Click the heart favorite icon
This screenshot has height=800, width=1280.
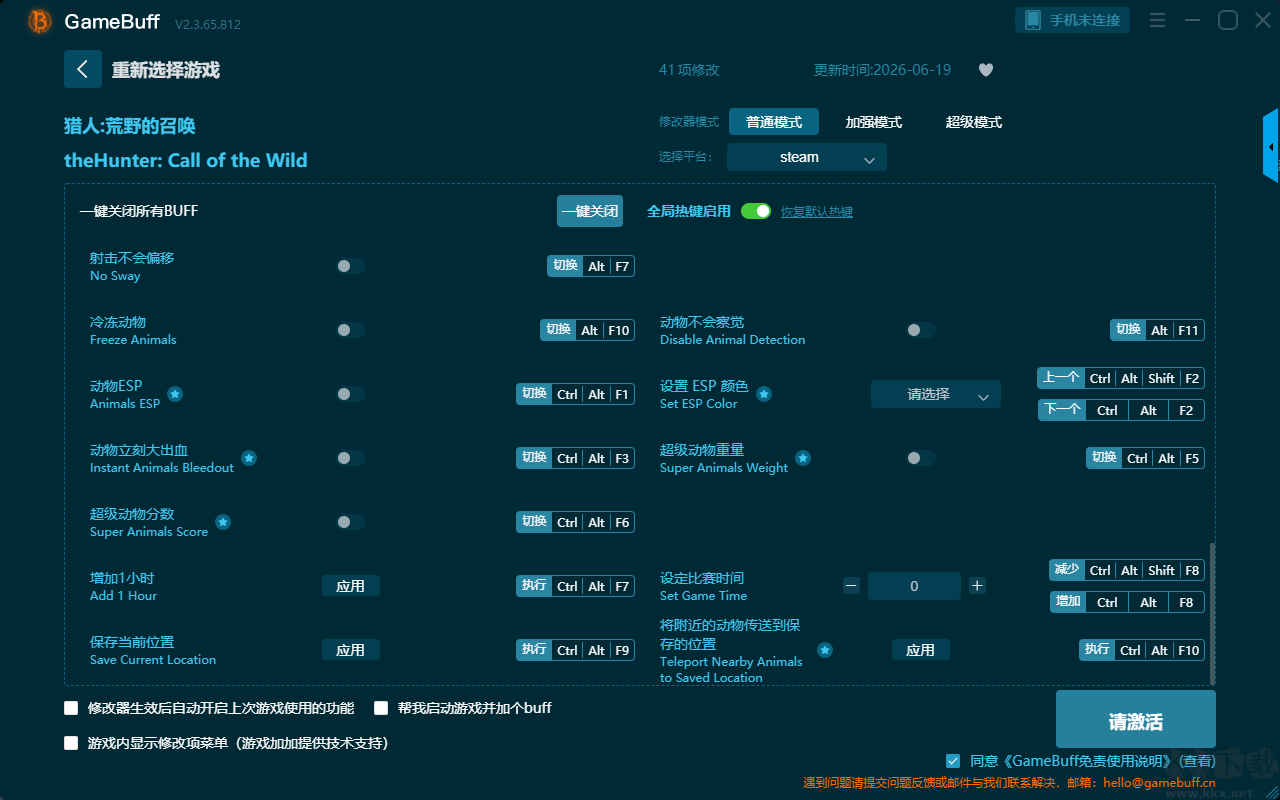click(986, 70)
